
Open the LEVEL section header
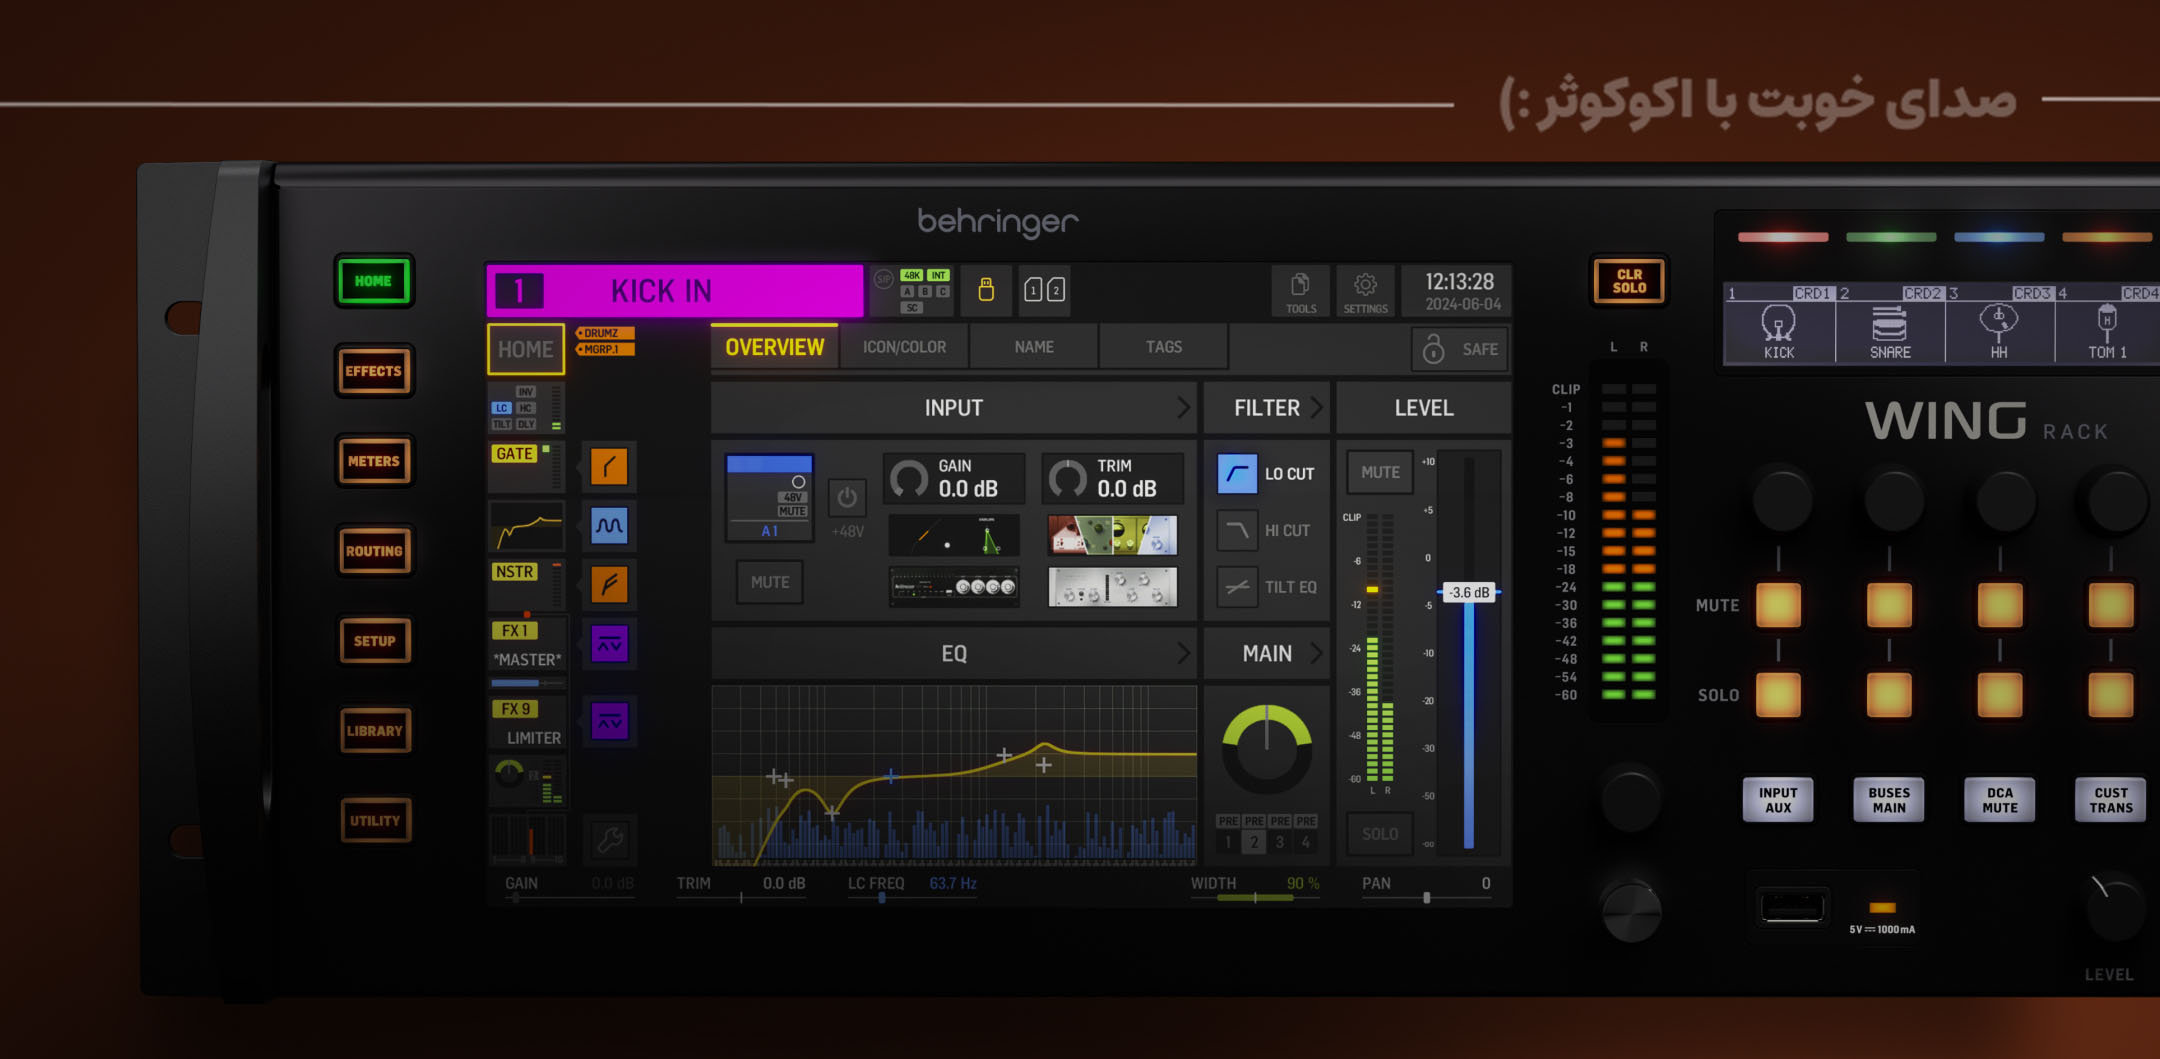coord(1424,408)
